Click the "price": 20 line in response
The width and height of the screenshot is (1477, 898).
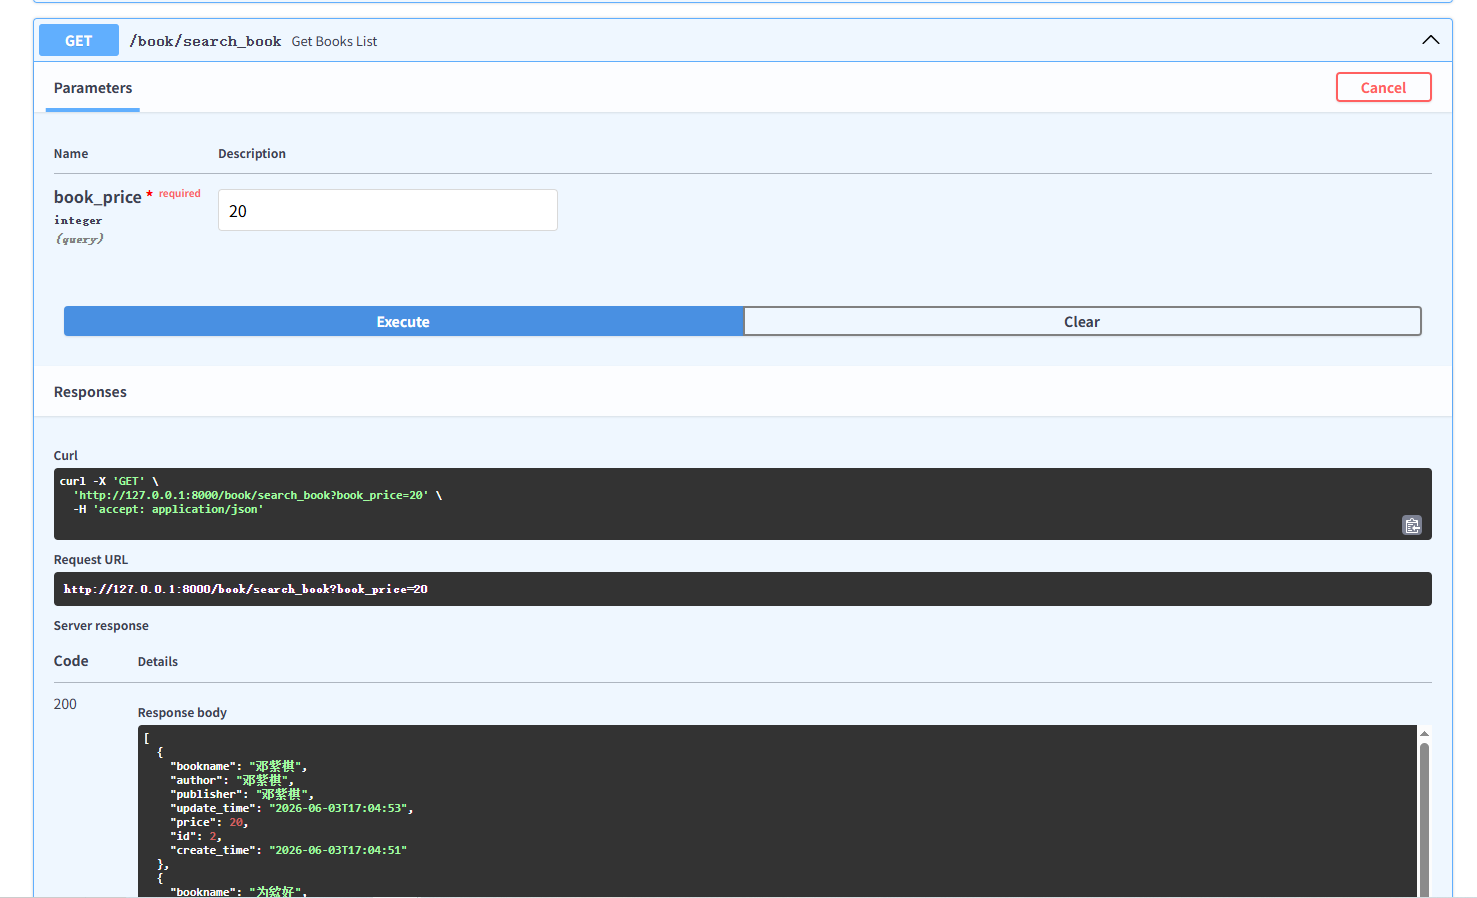(209, 822)
